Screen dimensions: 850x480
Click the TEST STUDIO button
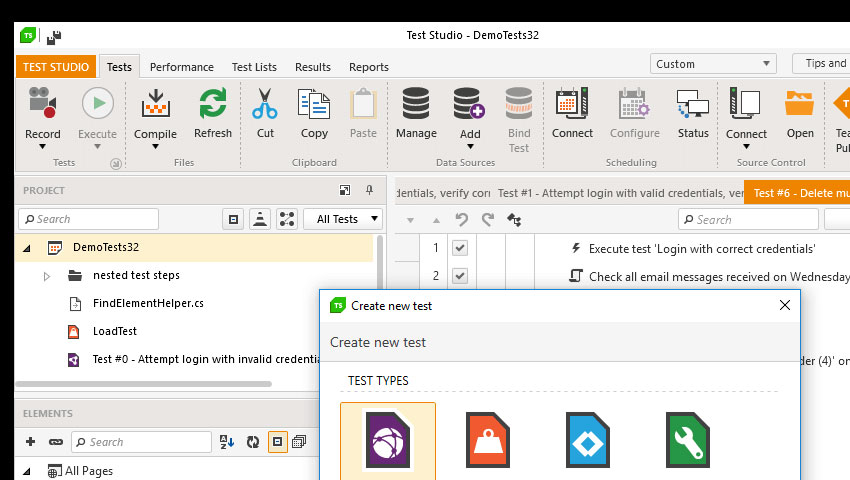pyautogui.click(x=56, y=67)
